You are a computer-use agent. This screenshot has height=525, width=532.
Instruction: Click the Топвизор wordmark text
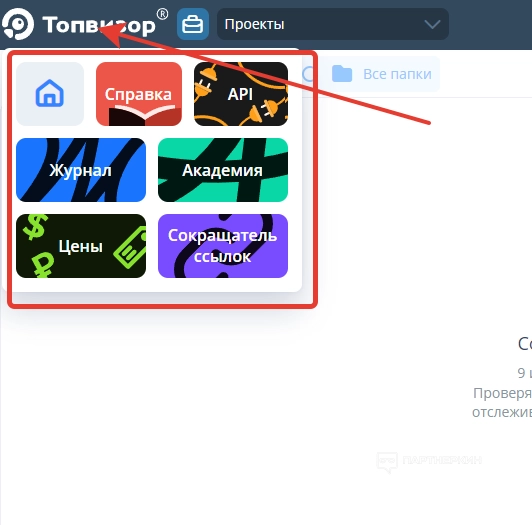coord(99,25)
